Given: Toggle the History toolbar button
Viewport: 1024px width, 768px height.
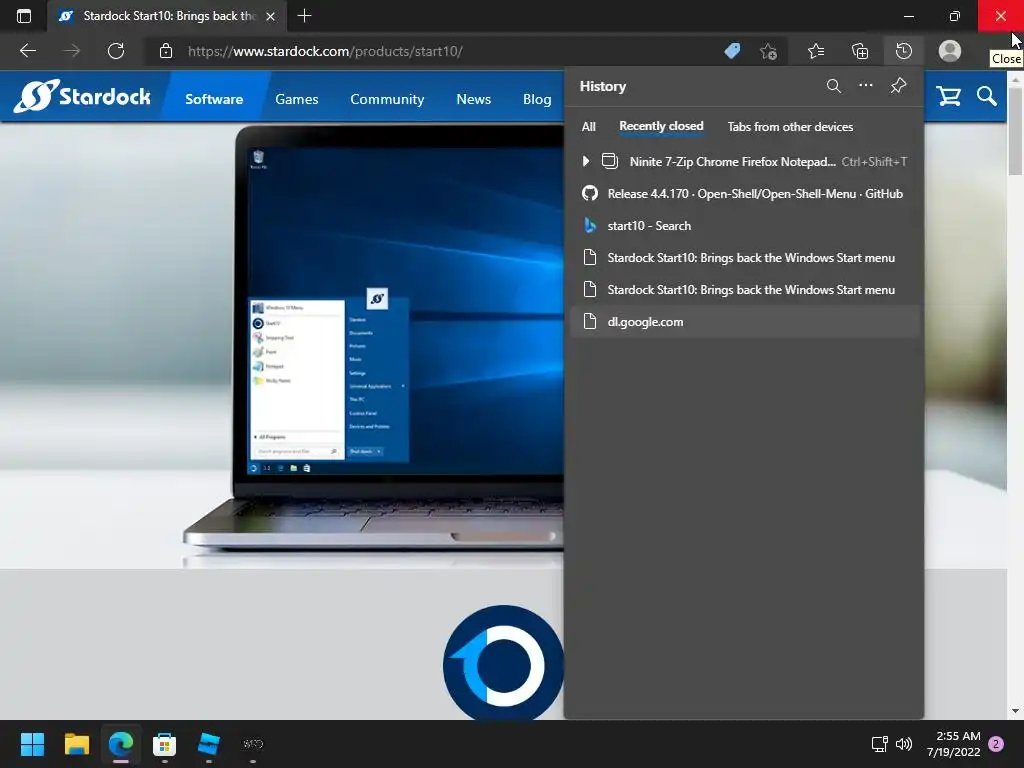Looking at the screenshot, I should [x=904, y=51].
